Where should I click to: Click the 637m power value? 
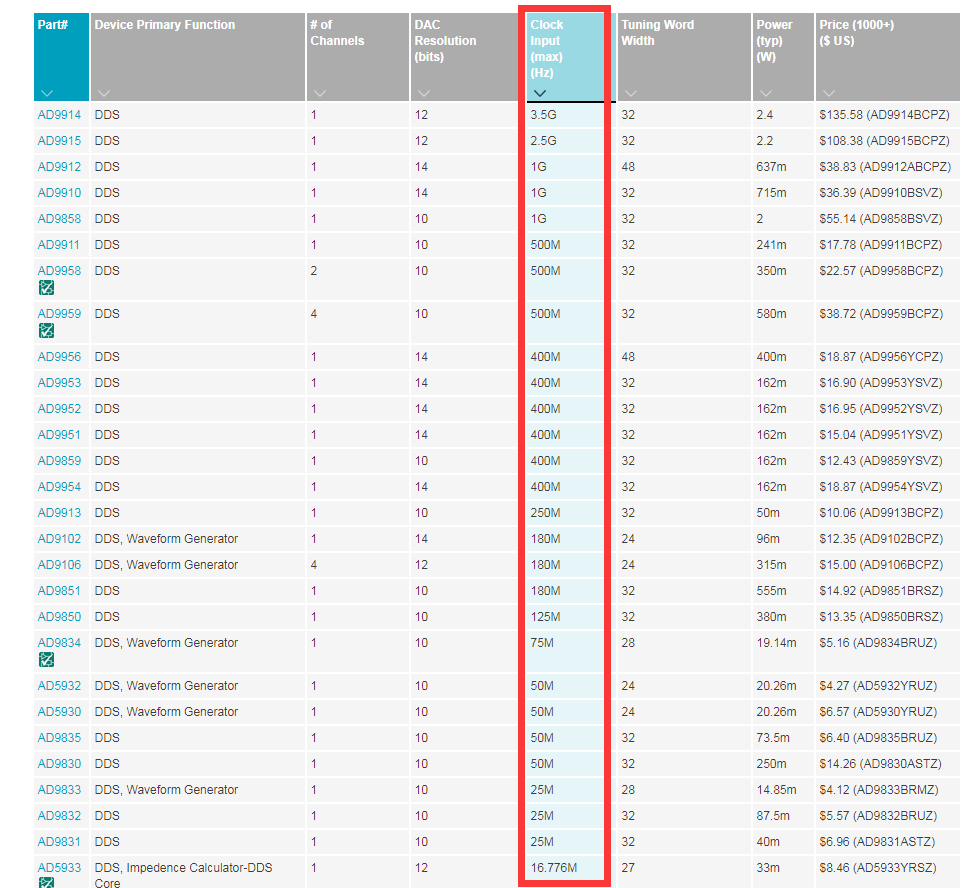pyautogui.click(x=771, y=167)
